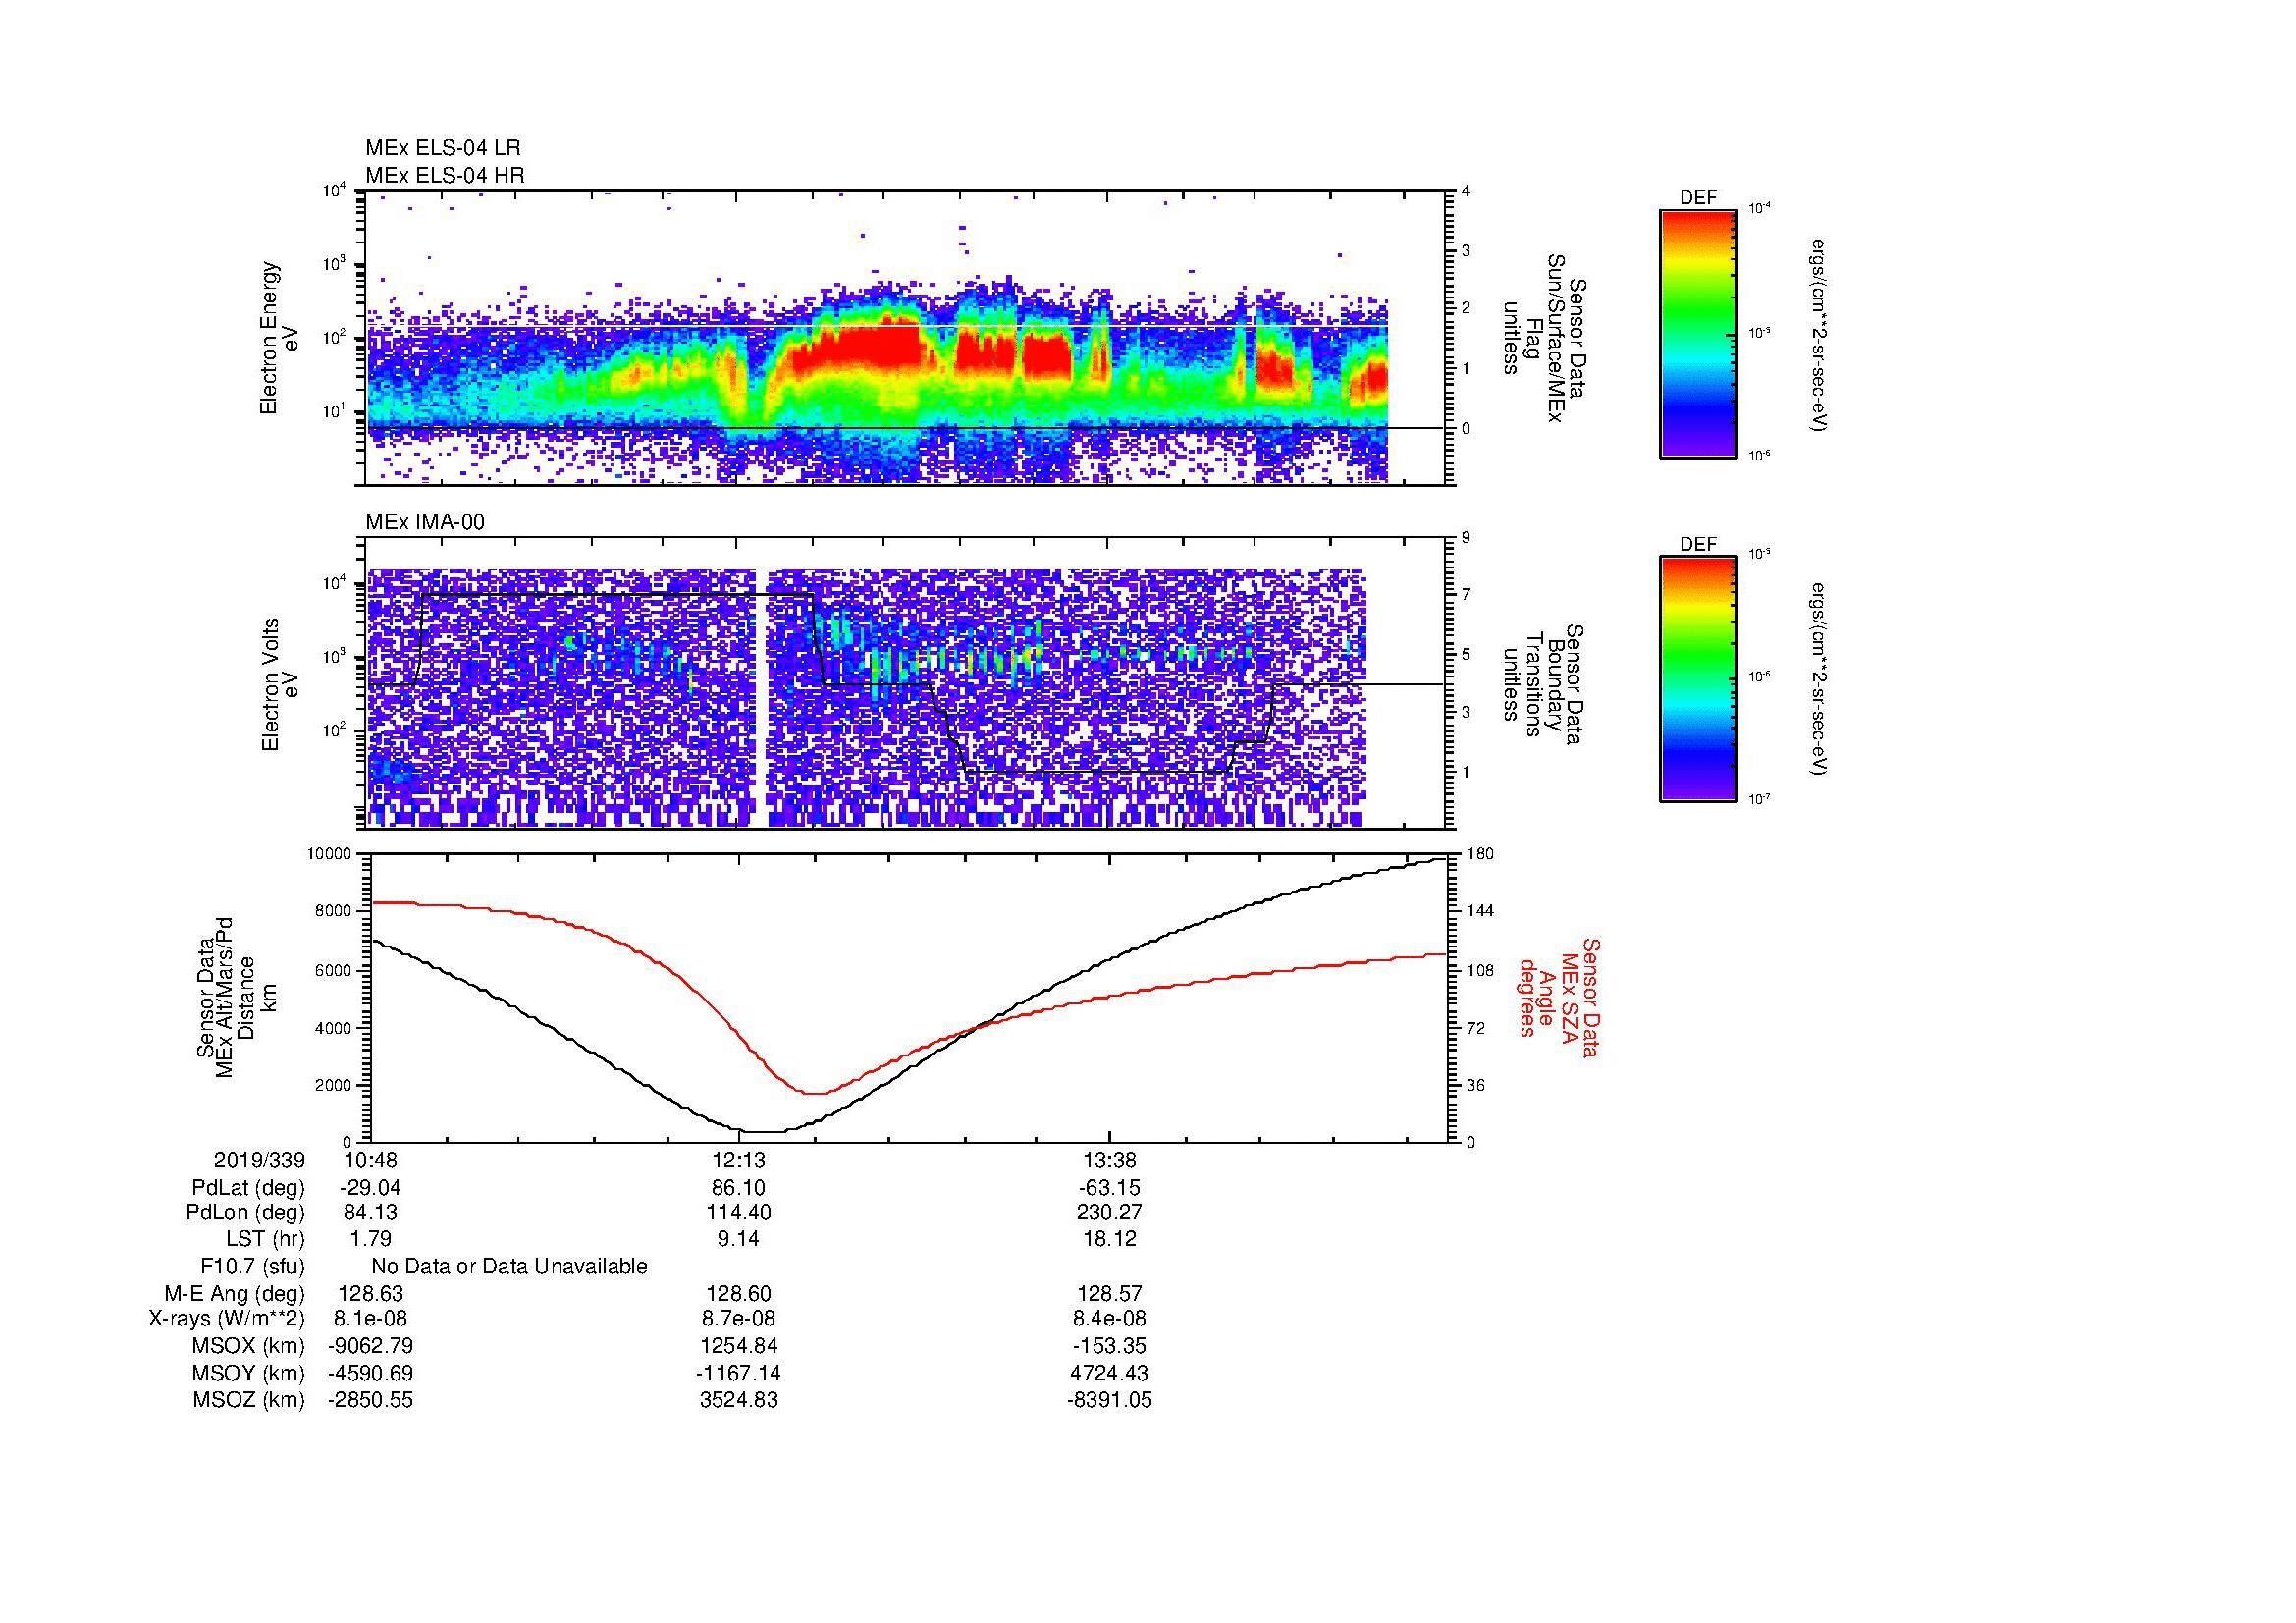Screen dimensions: 2296x1623
Task: Click the 'No Data or Data Unavailable' message
Action: coord(509,1267)
